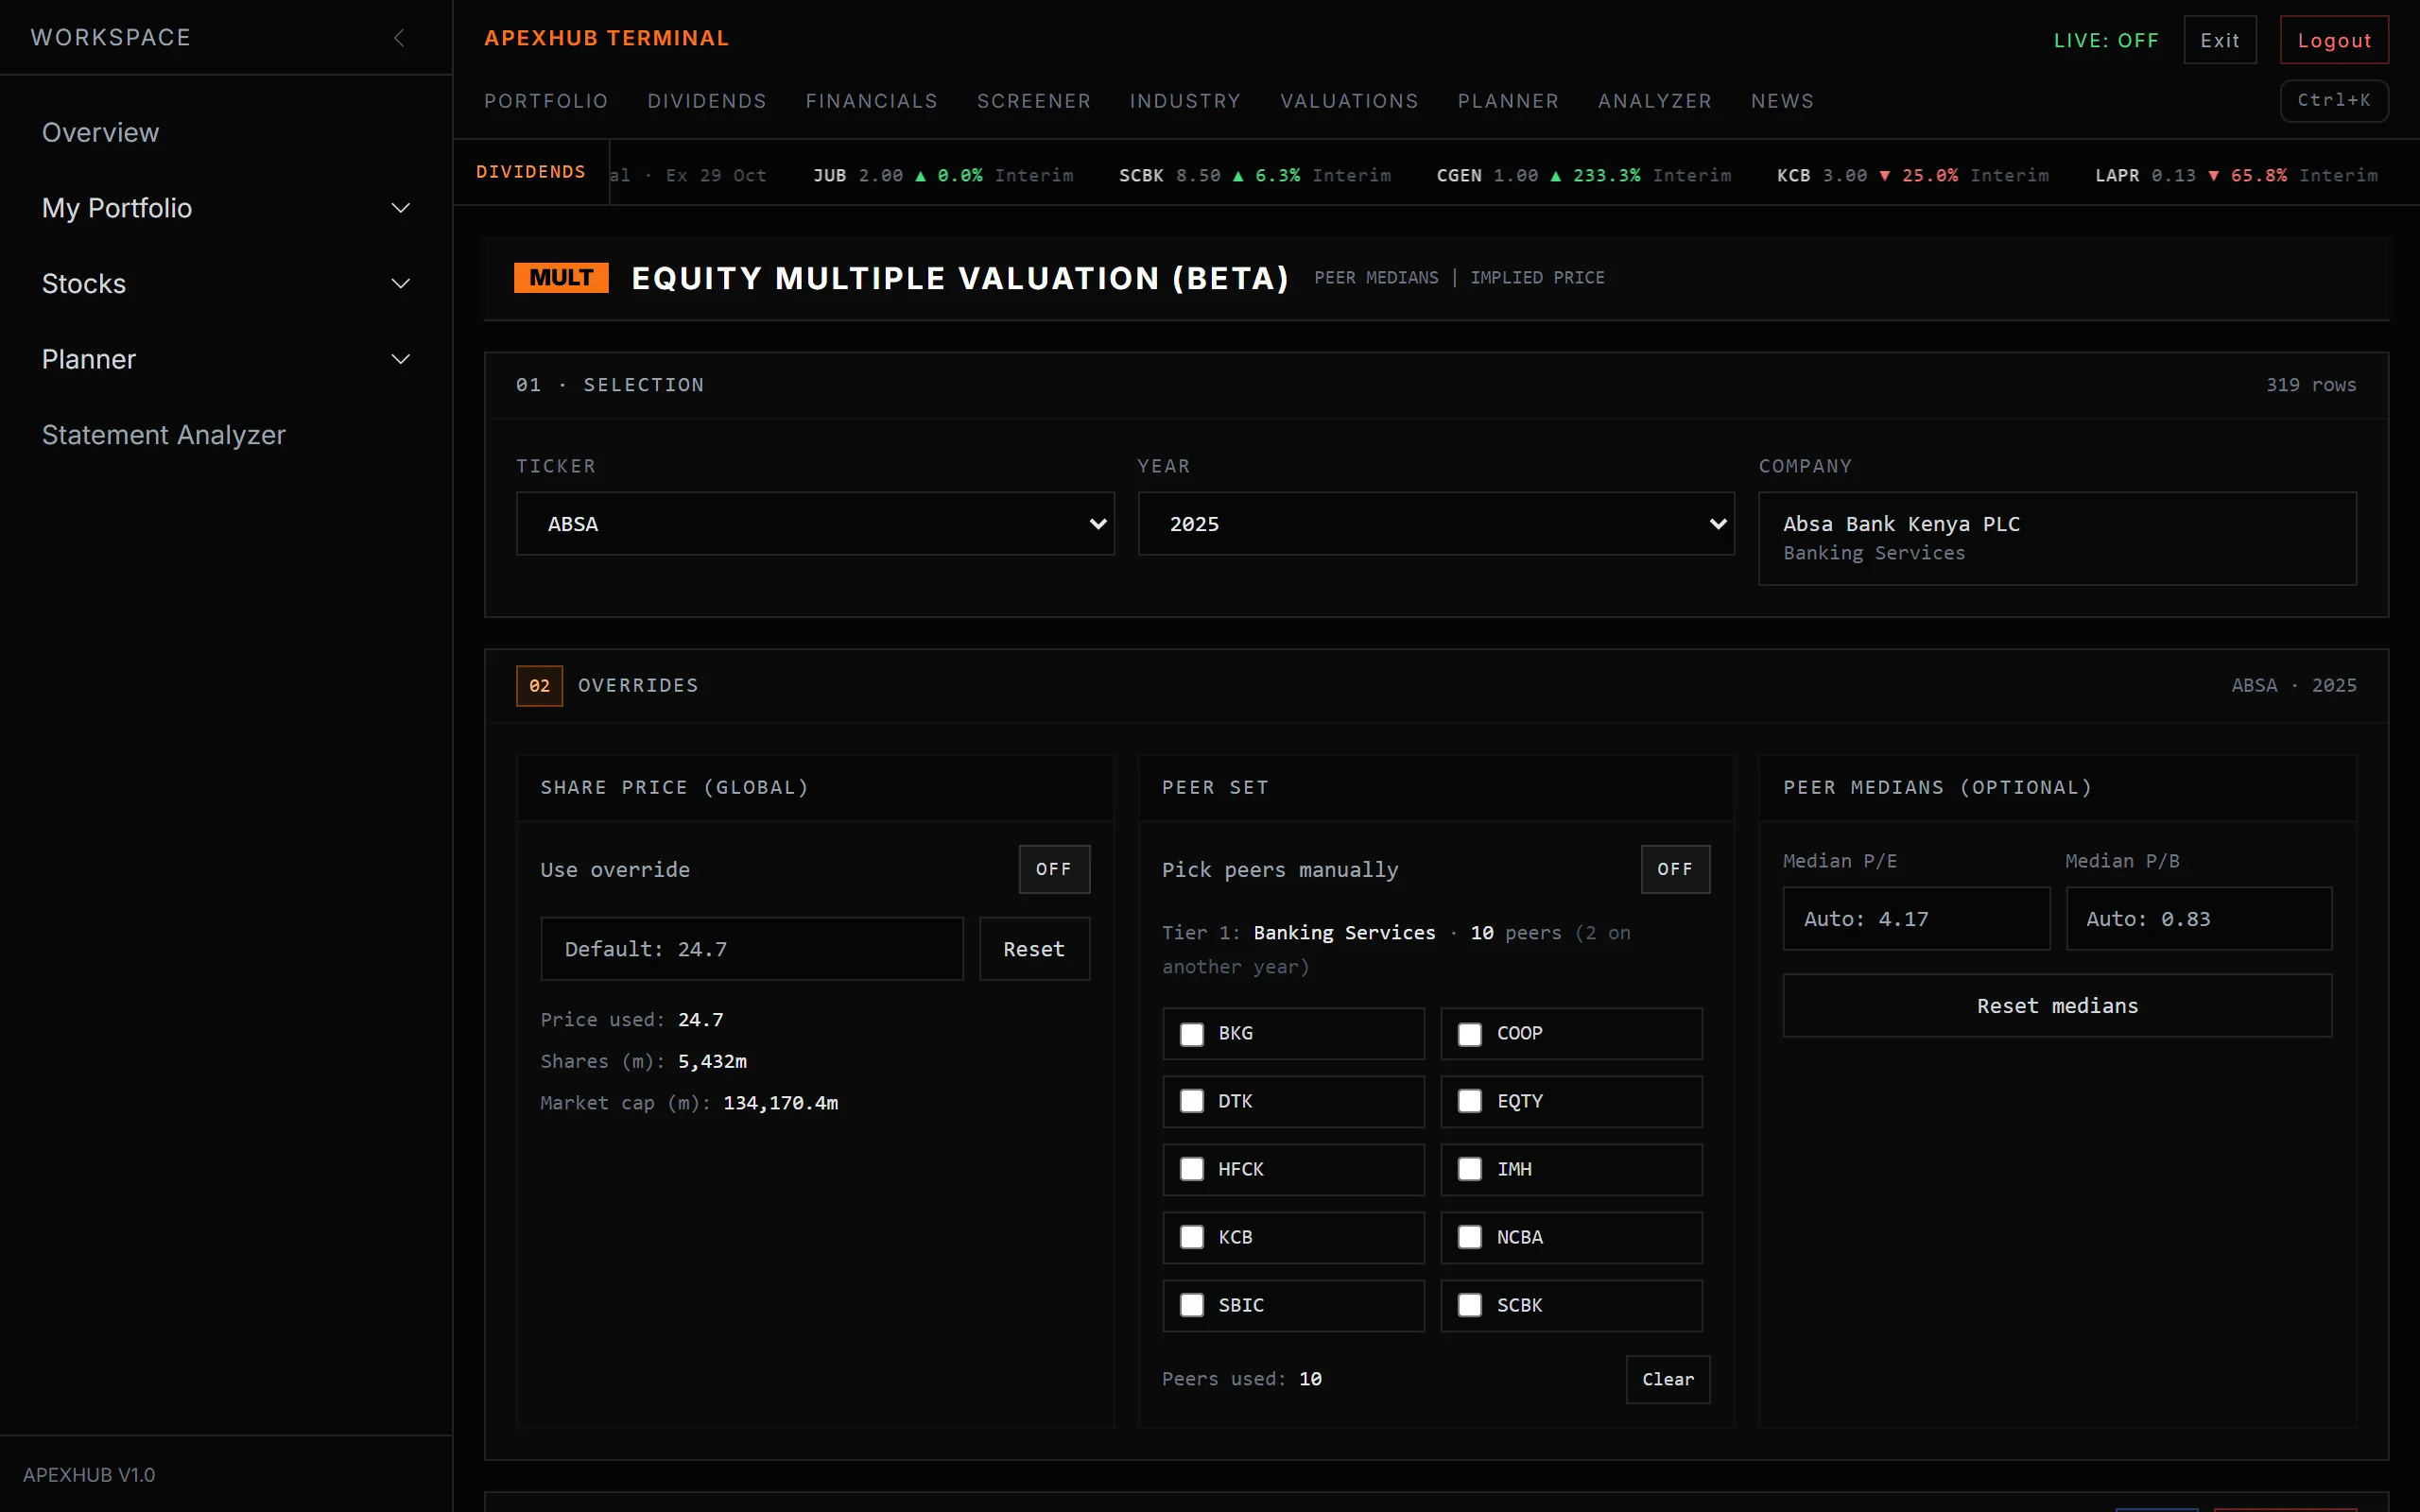Click the Absa Bank Kenya PLC company box

pyautogui.click(x=2057, y=538)
